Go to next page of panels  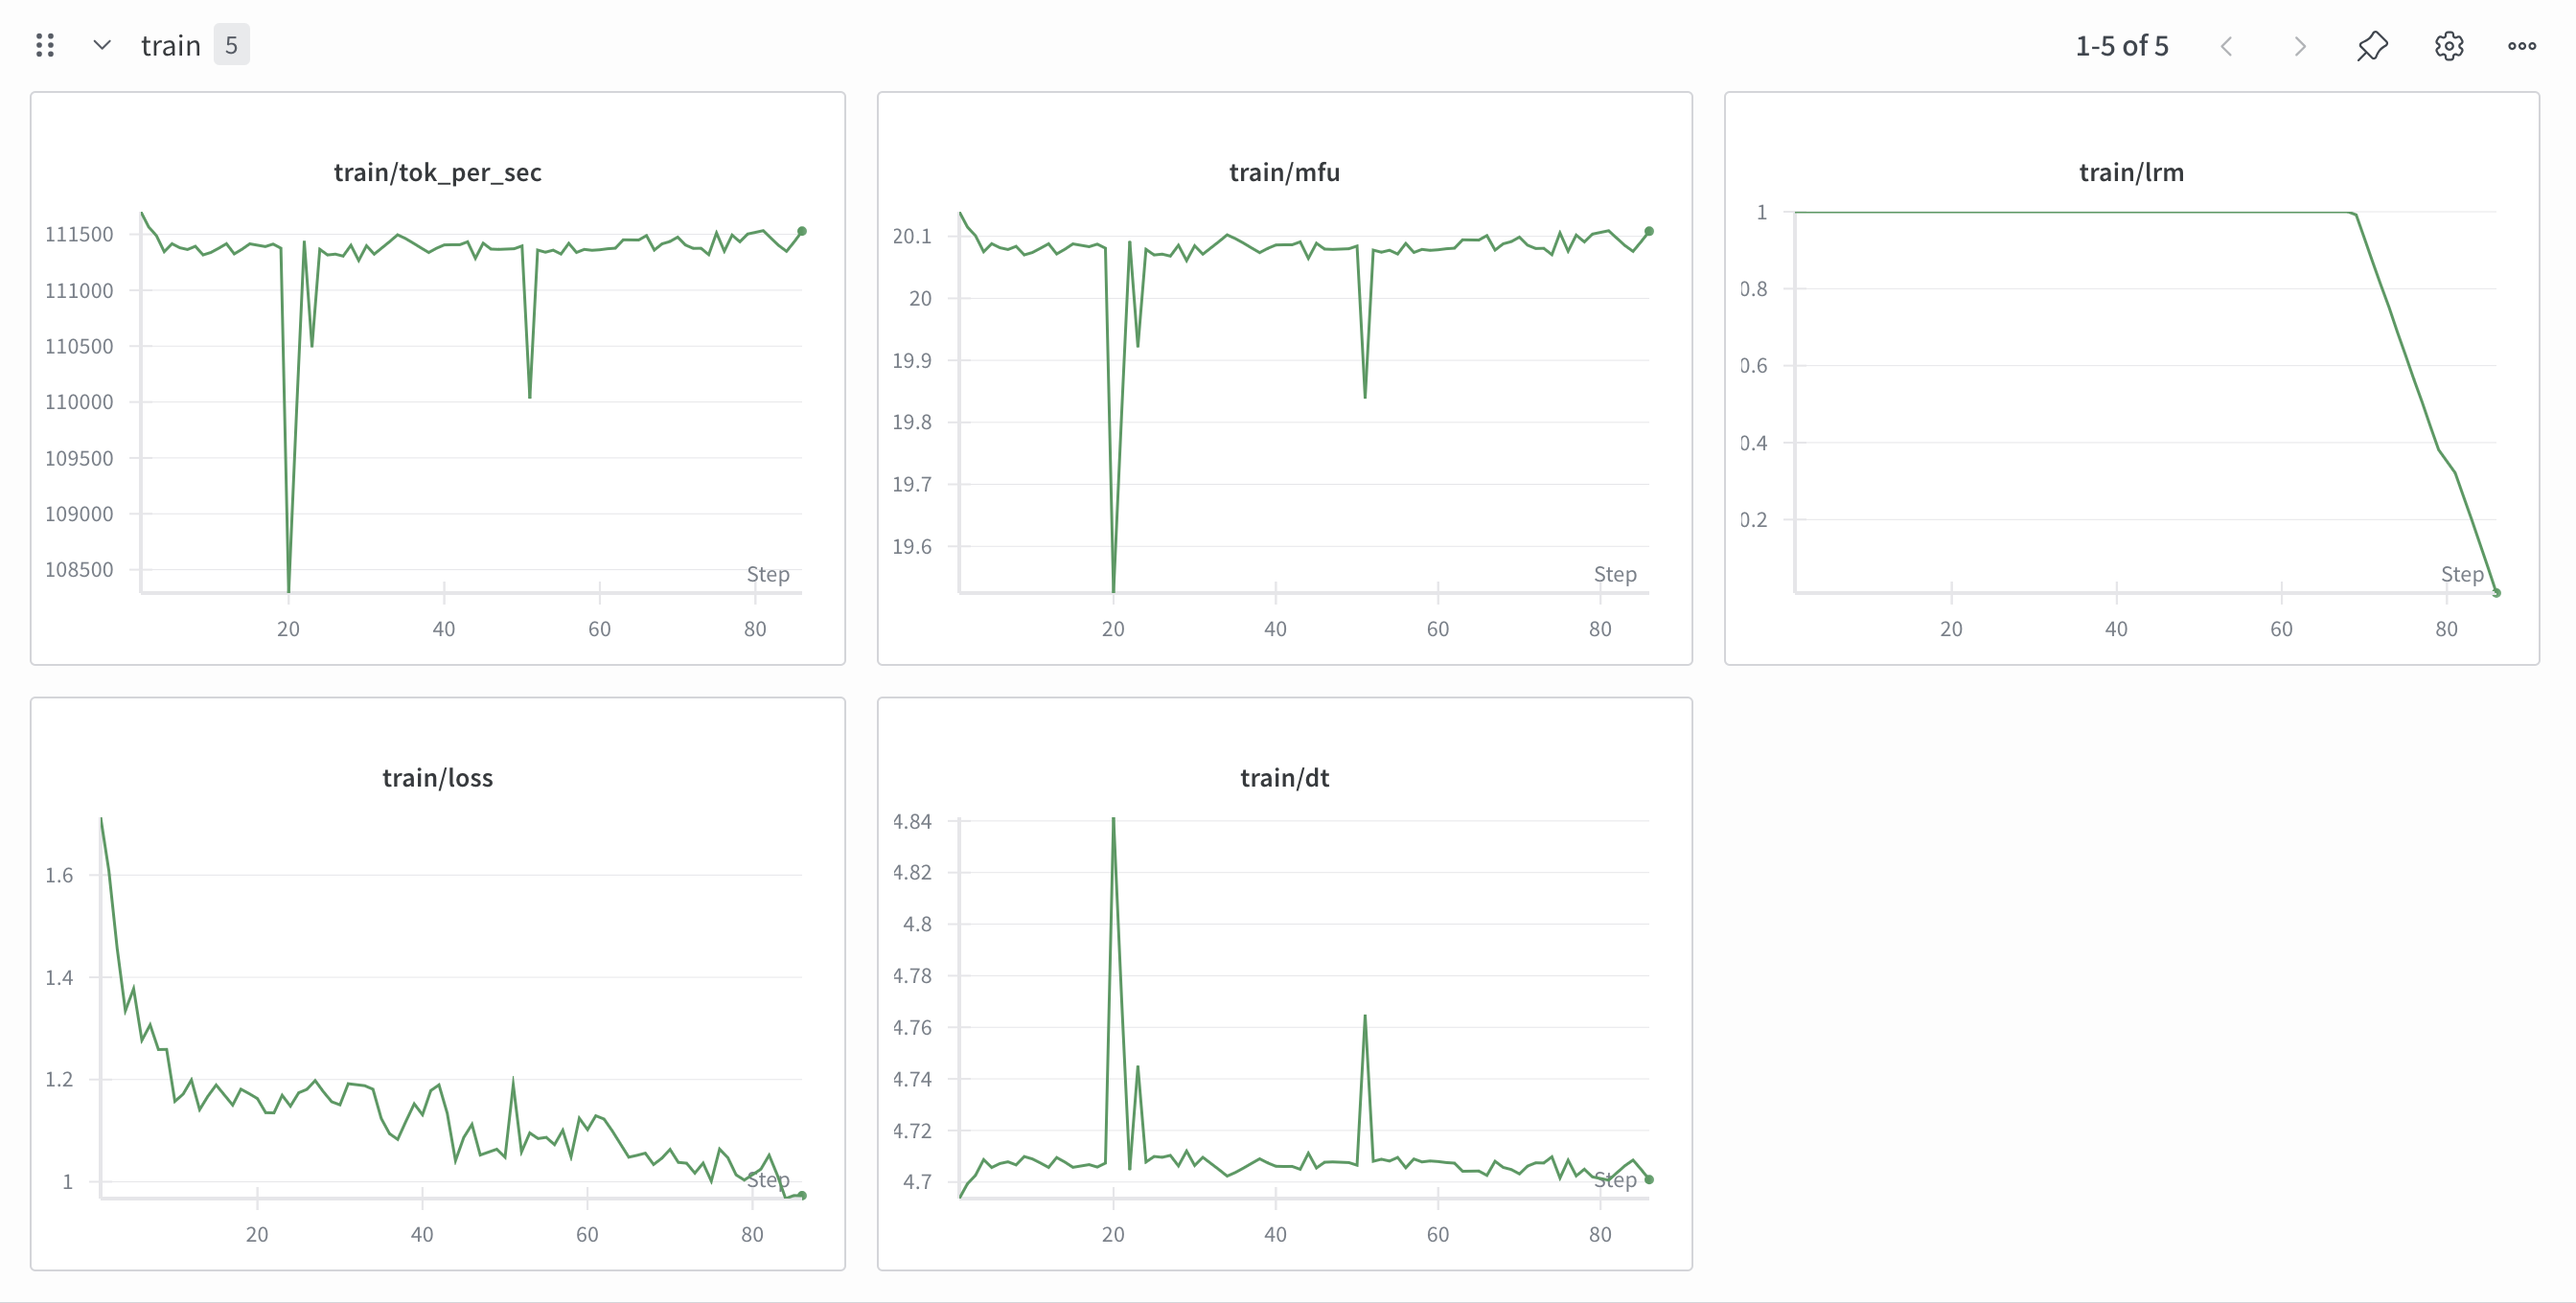[x=2299, y=46]
